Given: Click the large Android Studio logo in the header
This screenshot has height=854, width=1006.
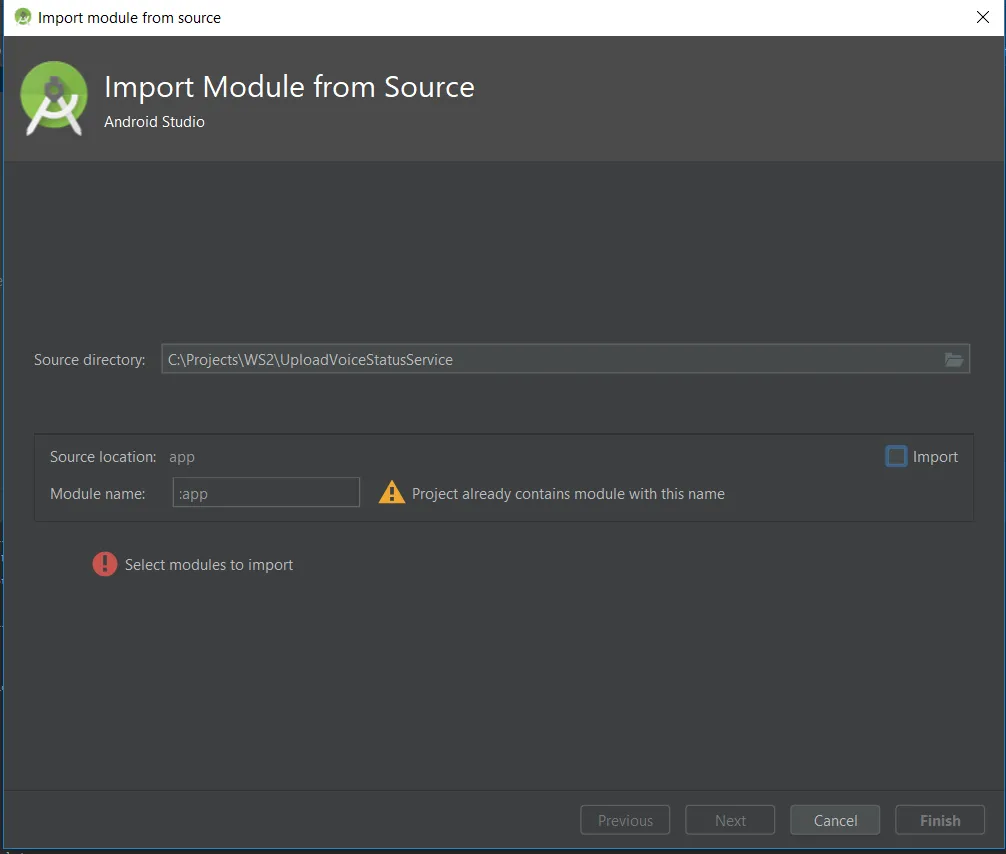Looking at the screenshot, I should (x=54, y=98).
